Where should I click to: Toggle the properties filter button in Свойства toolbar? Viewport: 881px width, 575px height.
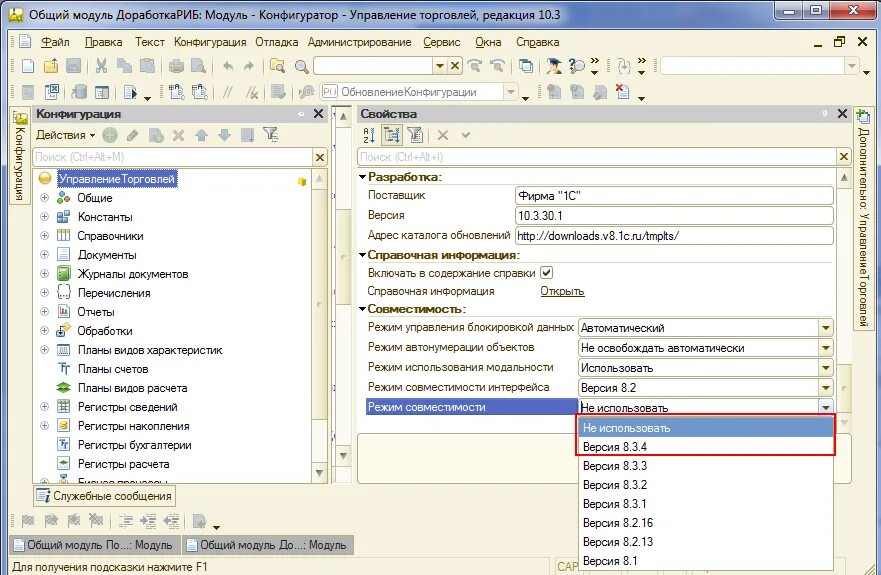coord(415,135)
